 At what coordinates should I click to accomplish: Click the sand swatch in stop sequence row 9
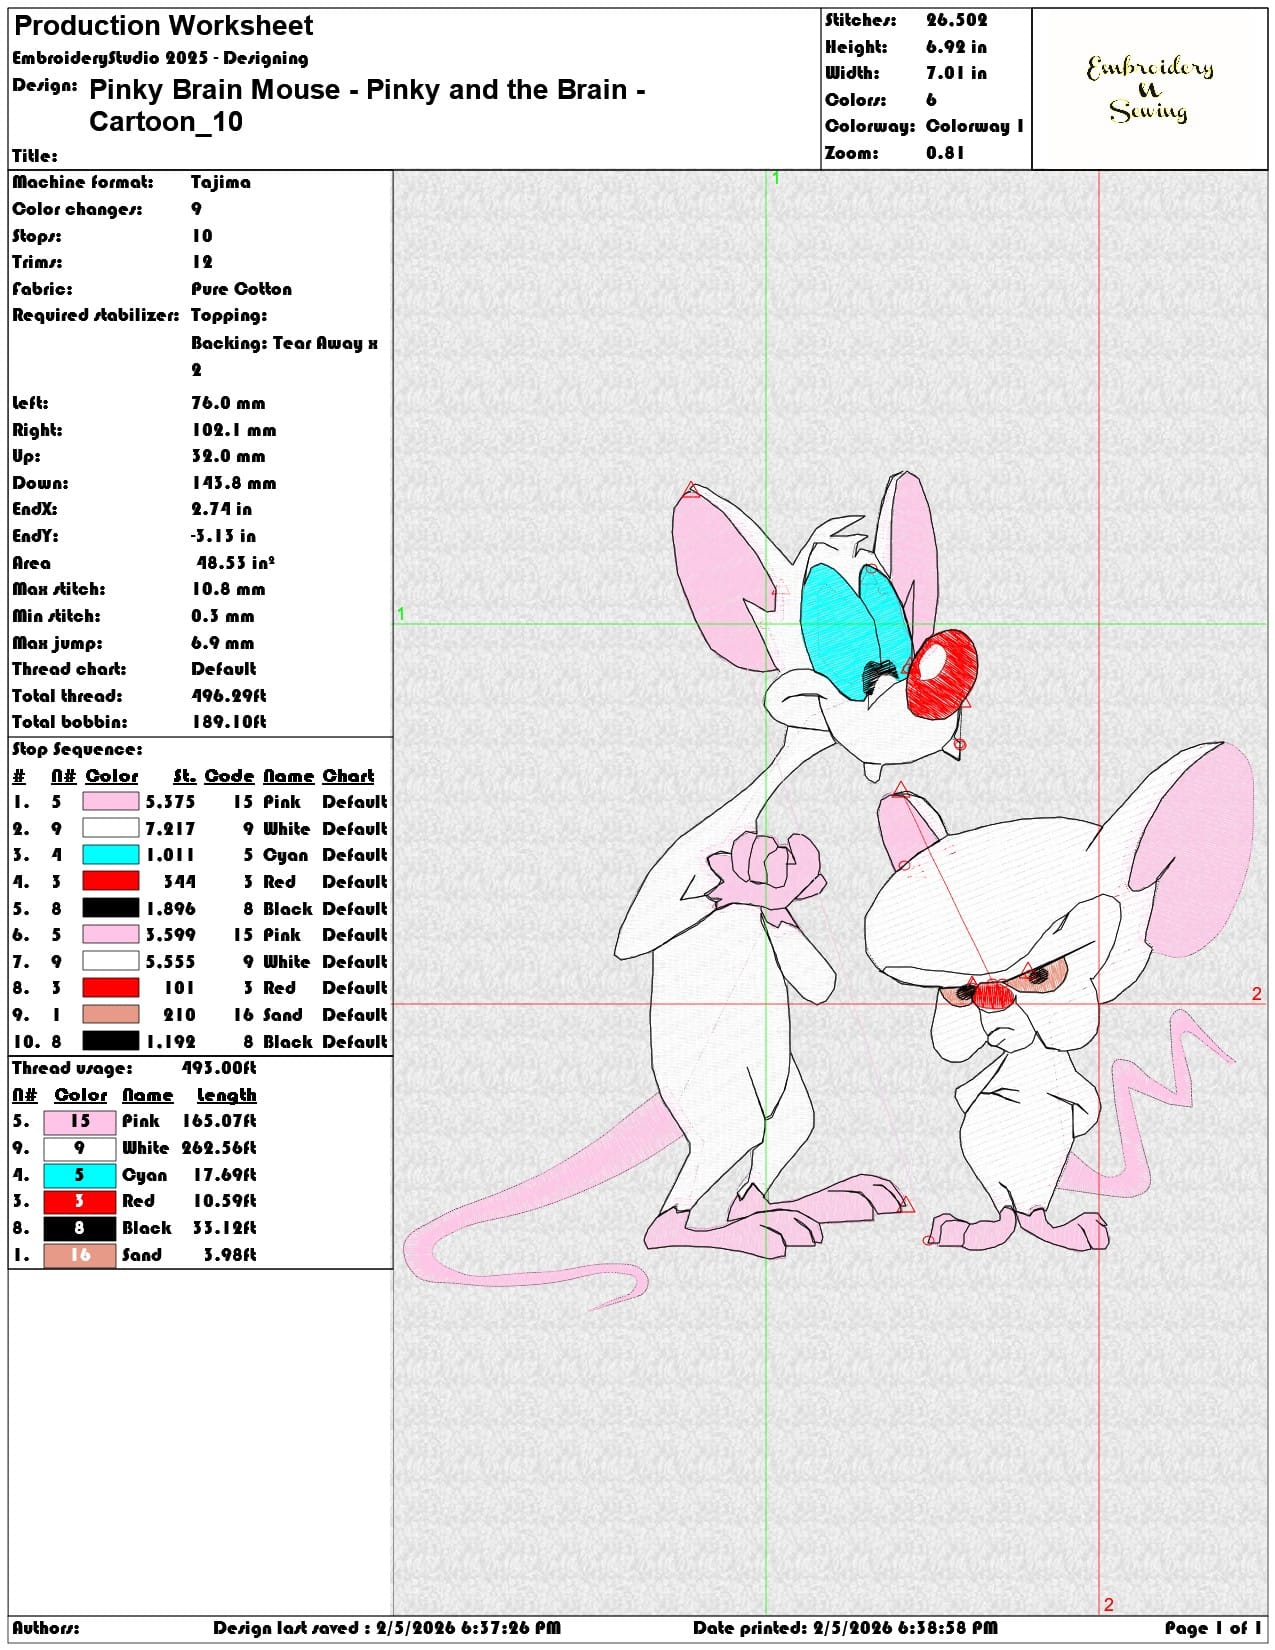[x=110, y=1014]
